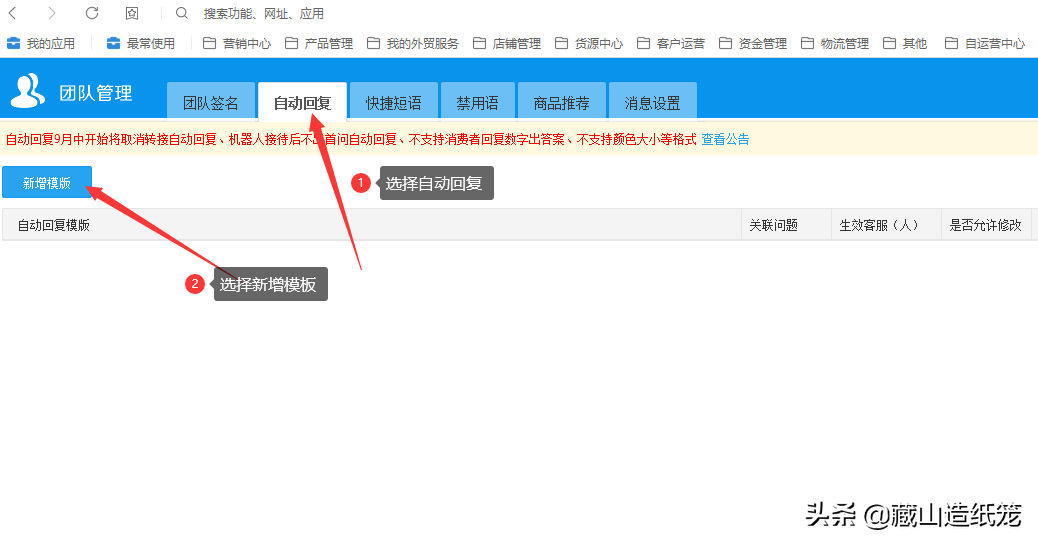
Task: Click the folder icon beside 资金管理
Action: point(726,44)
